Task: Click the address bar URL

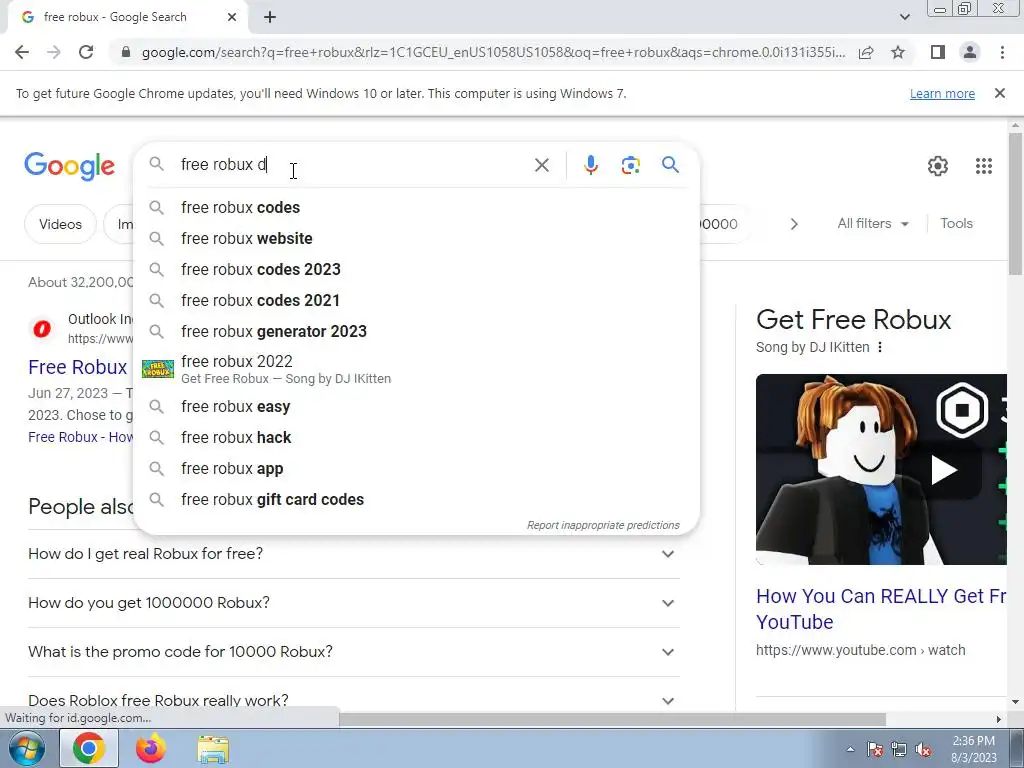Action: [493, 52]
